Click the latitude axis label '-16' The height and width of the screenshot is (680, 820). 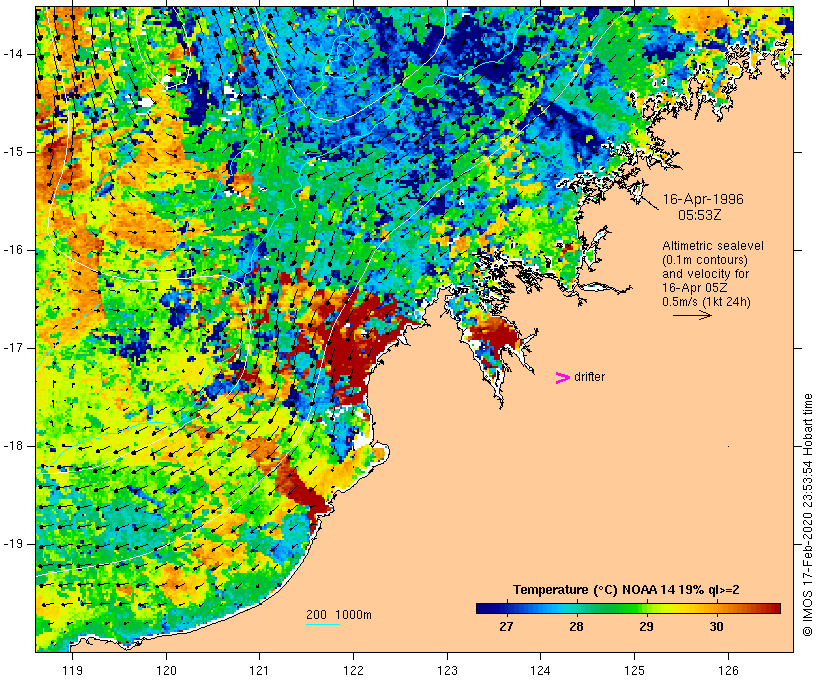[13, 250]
